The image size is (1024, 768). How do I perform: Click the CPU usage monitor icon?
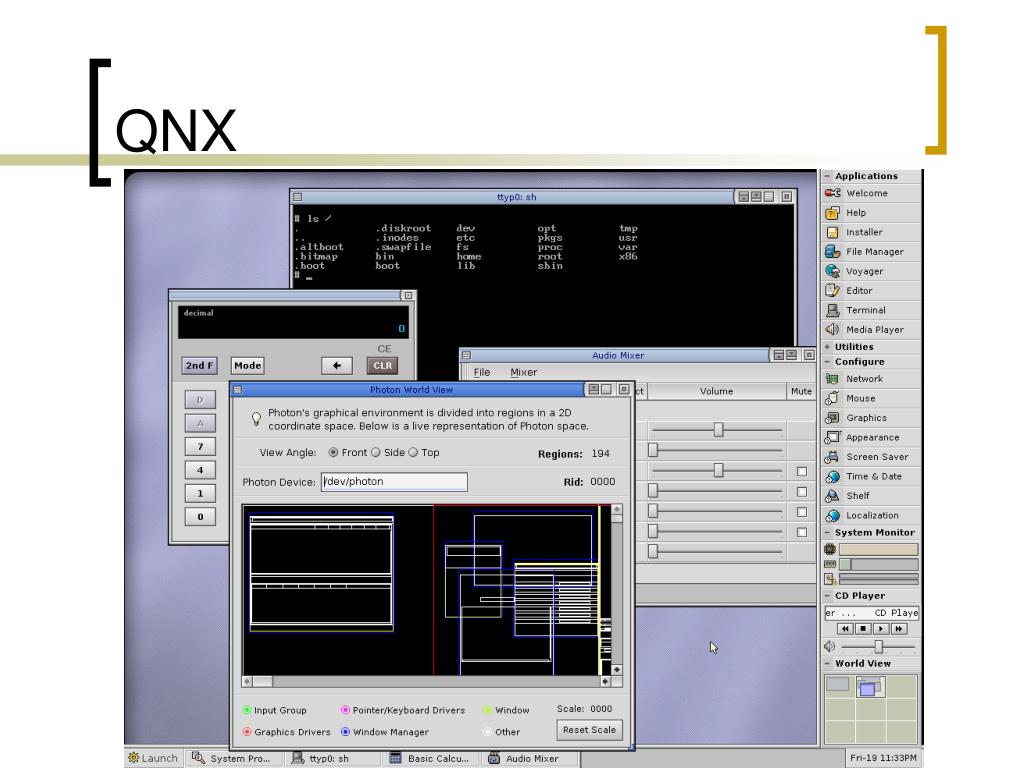(830, 550)
